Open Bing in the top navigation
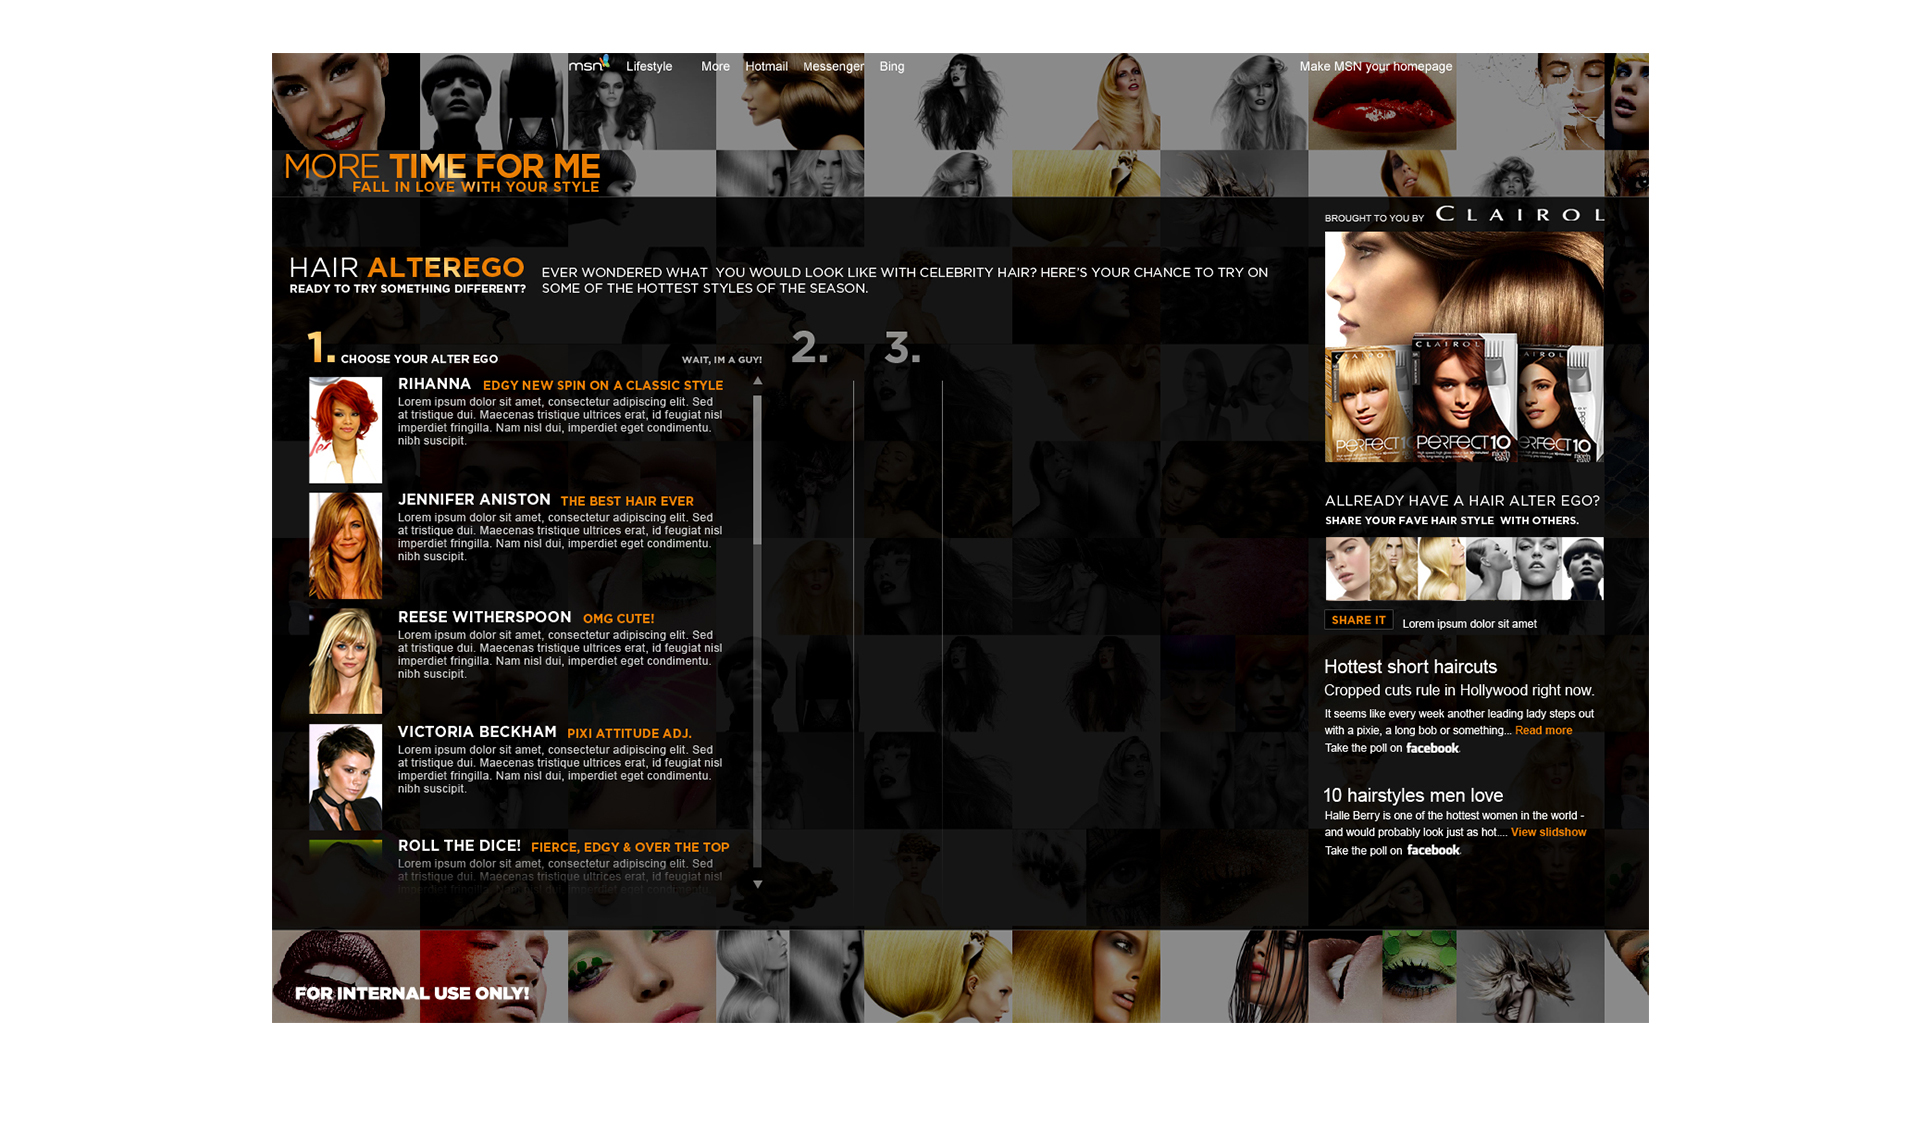The width and height of the screenshot is (1920, 1123). (x=892, y=67)
